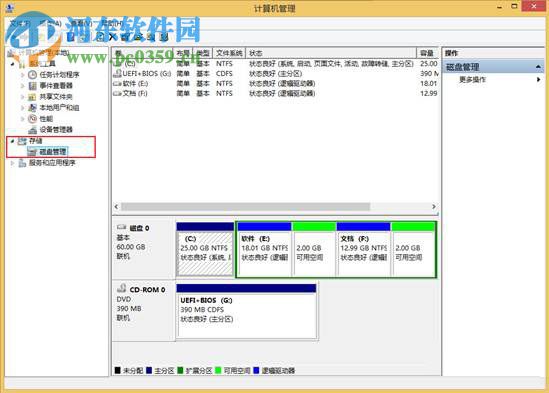Sort by the 容量 column header
The width and height of the screenshot is (549, 393).
(x=428, y=53)
